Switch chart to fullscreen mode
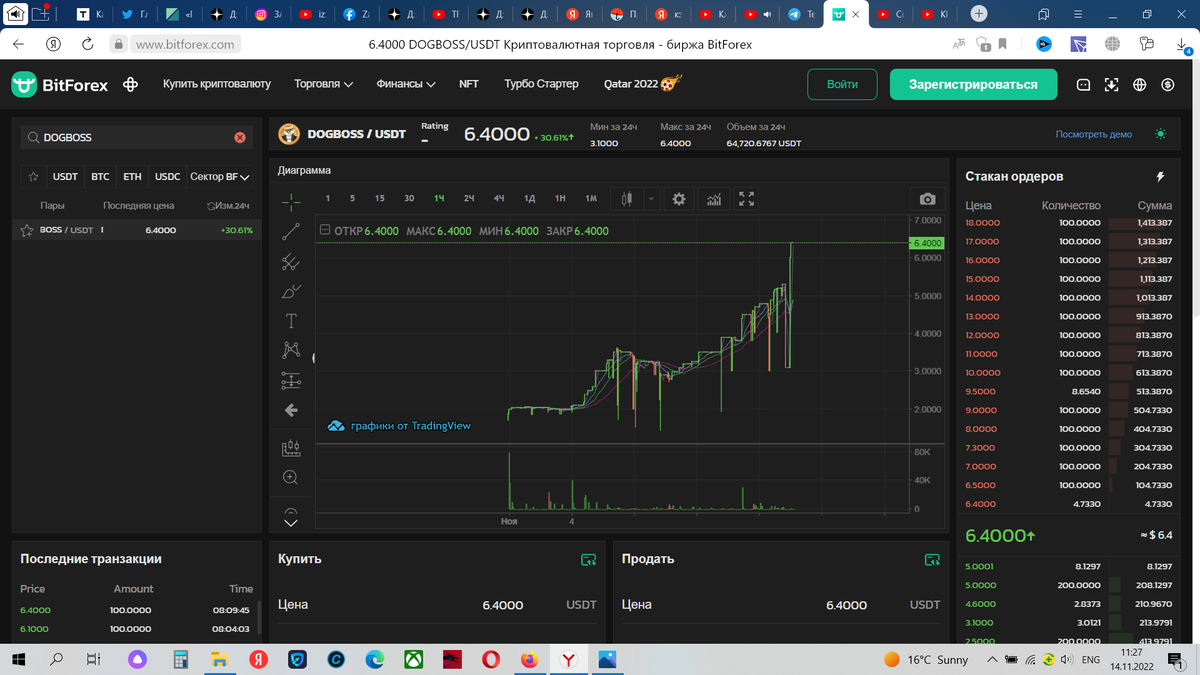The width and height of the screenshot is (1200, 675). [746, 199]
